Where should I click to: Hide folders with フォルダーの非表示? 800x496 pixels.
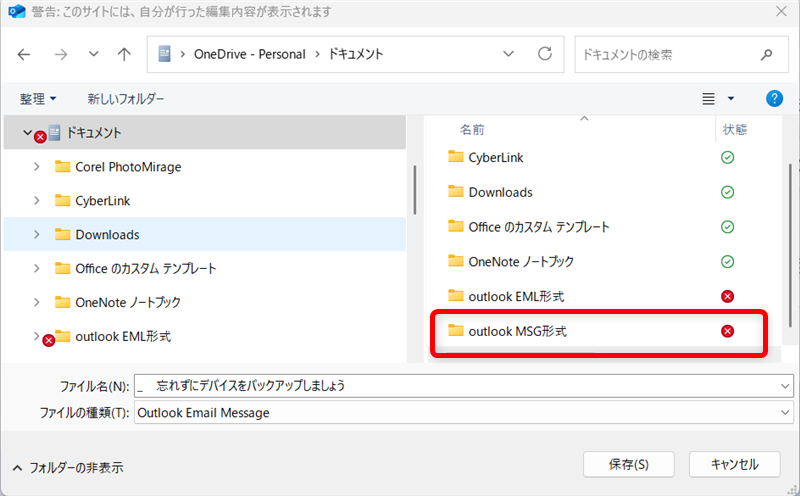[x=70, y=467]
